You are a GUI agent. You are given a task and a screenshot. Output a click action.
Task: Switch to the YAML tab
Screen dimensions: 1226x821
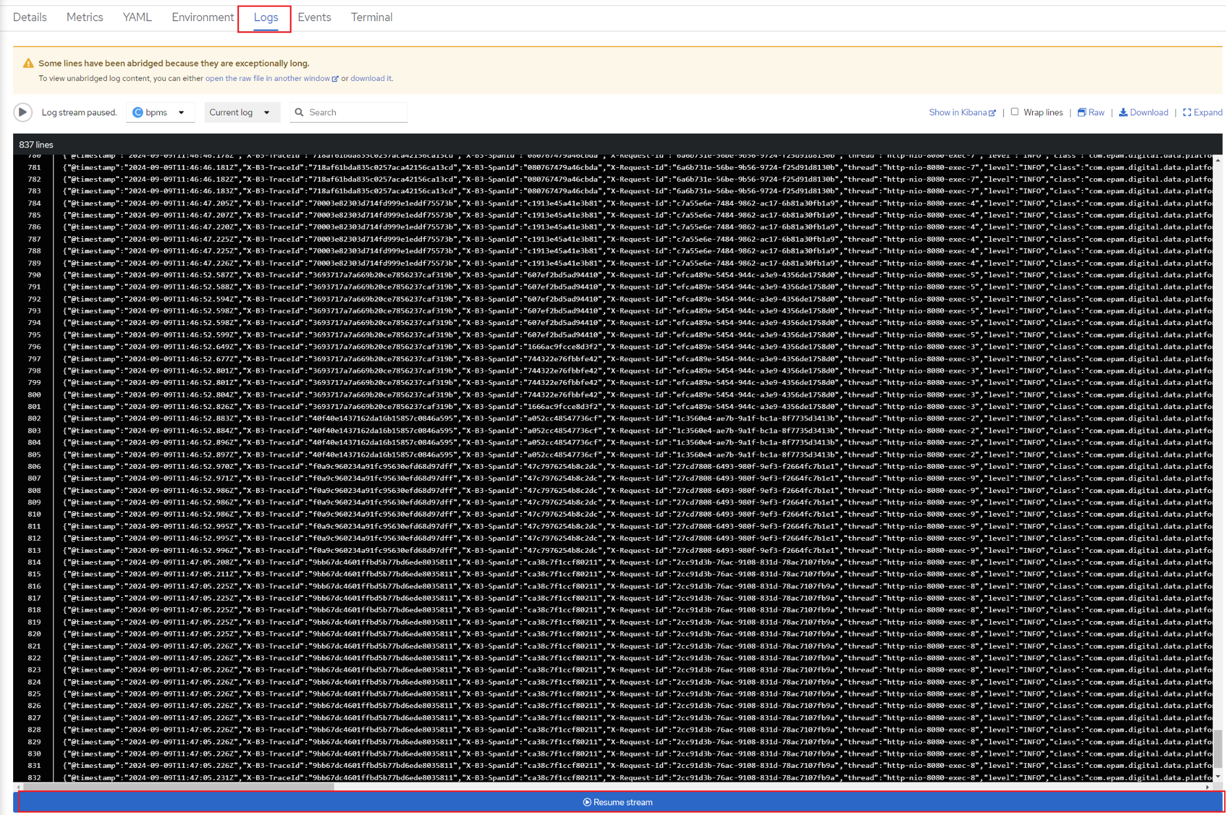point(137,17)
